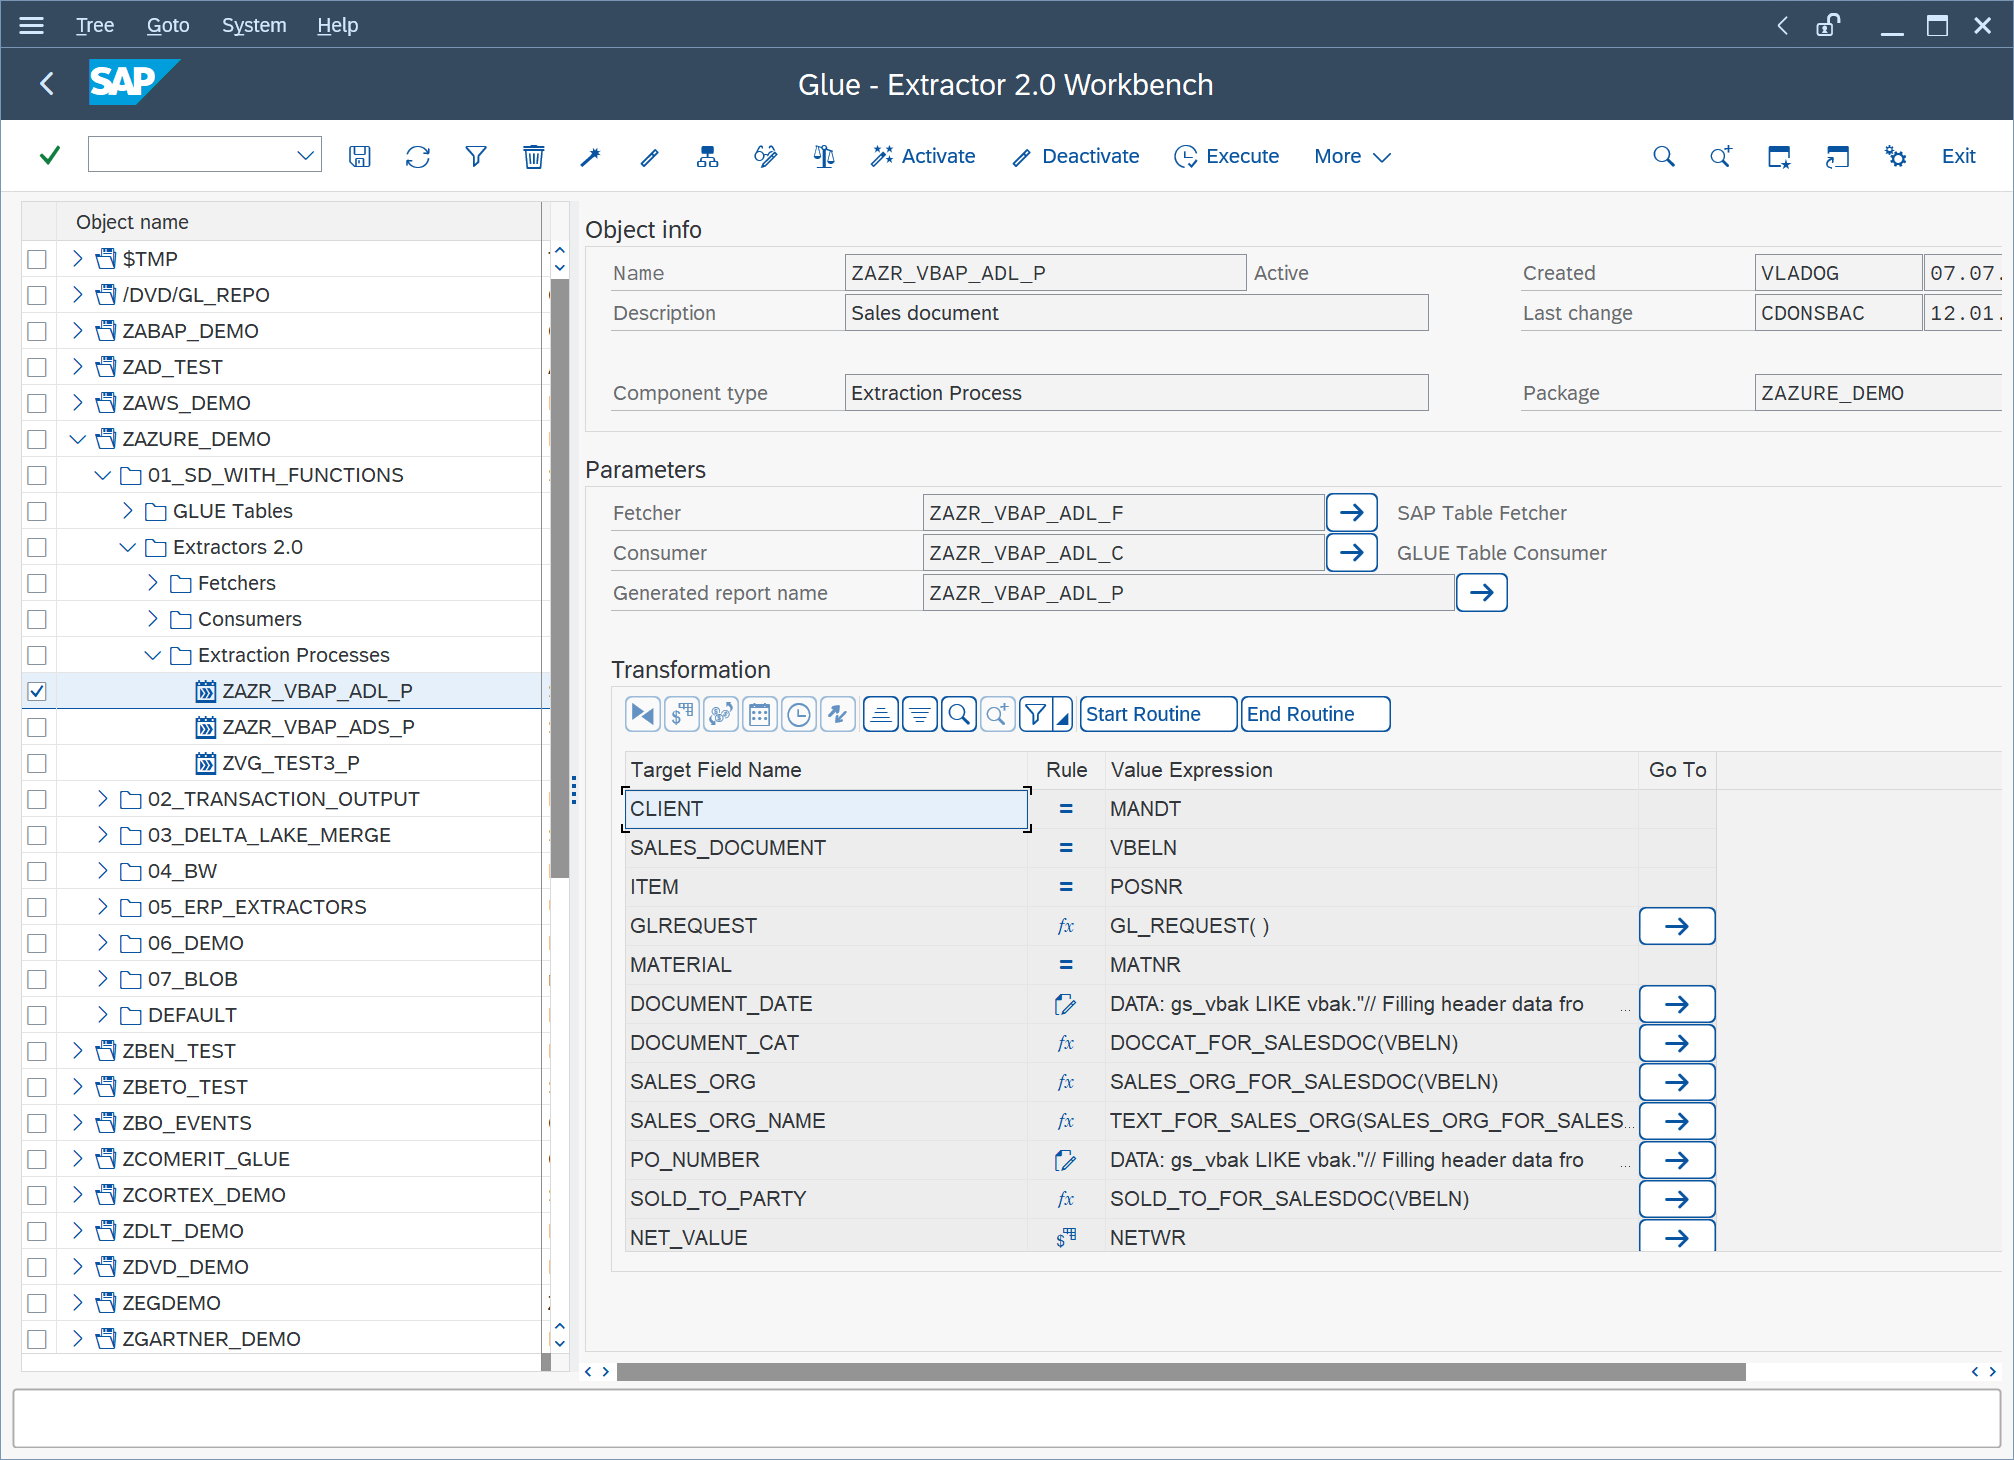Click the toolbar search magnifier icon

(1664, 157)
